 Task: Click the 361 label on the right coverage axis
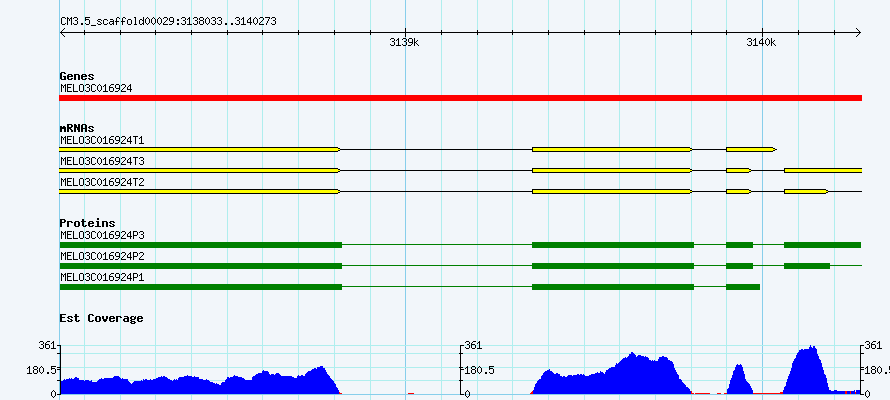click(873, 346)
